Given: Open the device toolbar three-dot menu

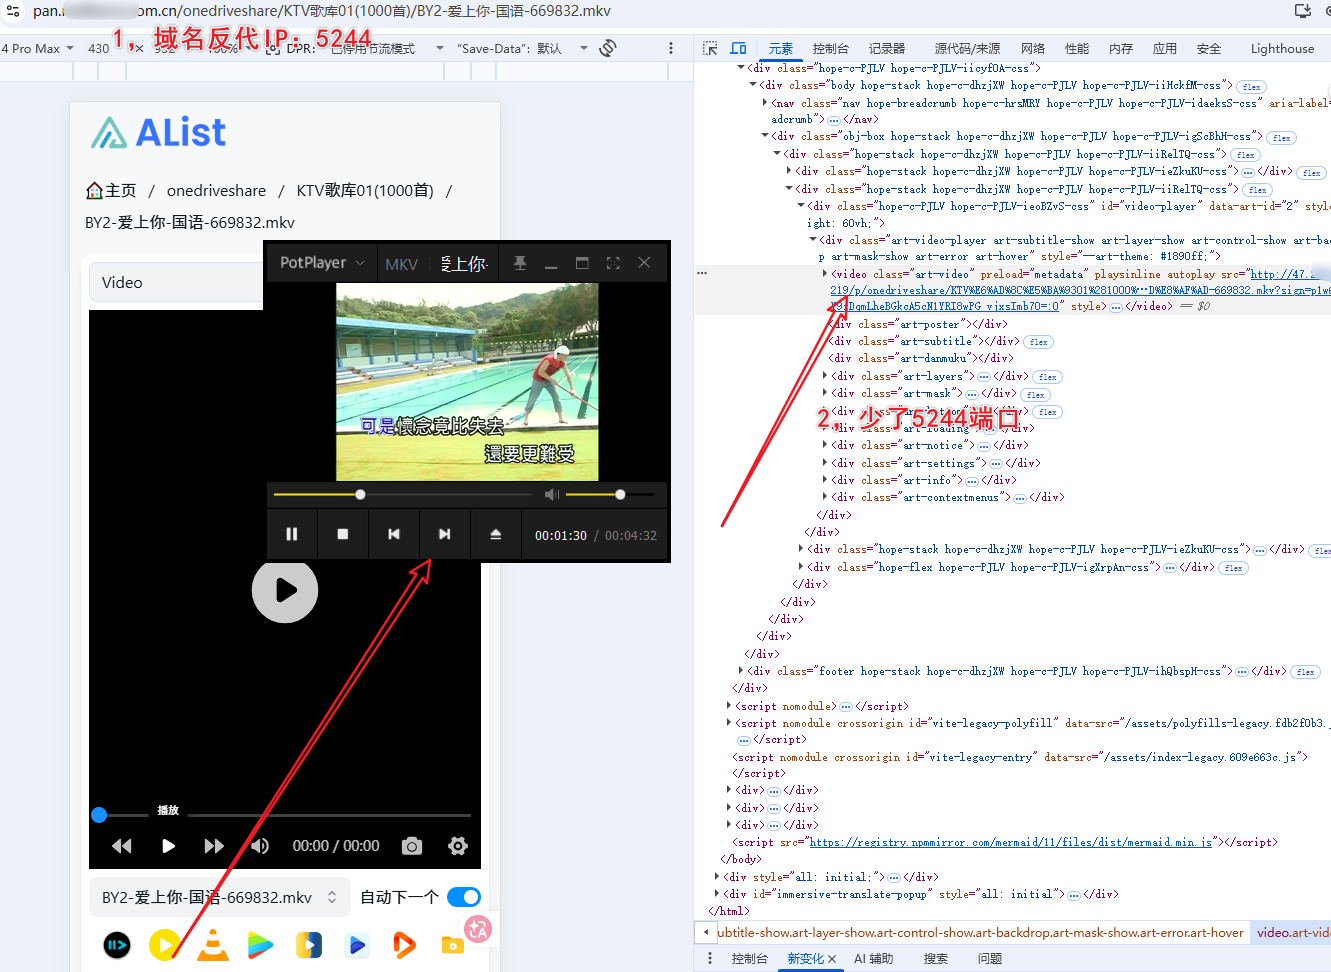Looking at the screenshot, I should (x=671, y=48).
